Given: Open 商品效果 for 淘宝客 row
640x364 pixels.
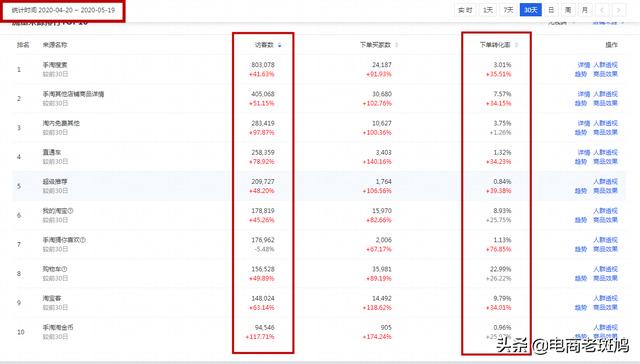Looking at the screenshot, I should point(605,307).
